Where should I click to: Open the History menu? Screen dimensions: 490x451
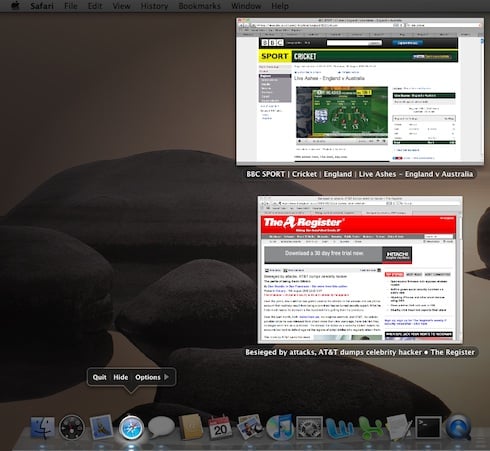point(154,6)
